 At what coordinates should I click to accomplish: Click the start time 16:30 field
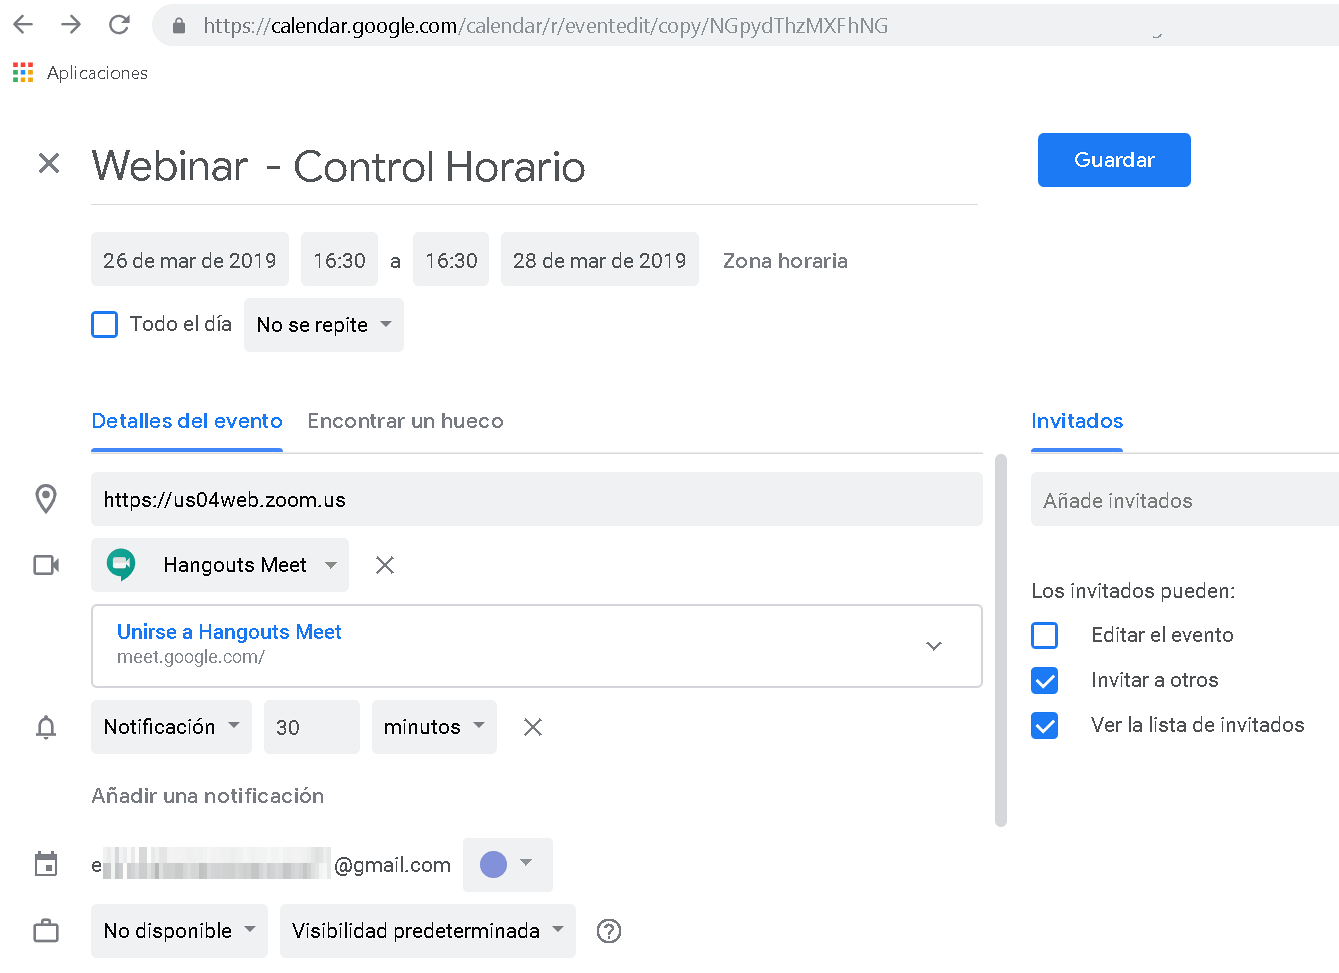[340, 259]
